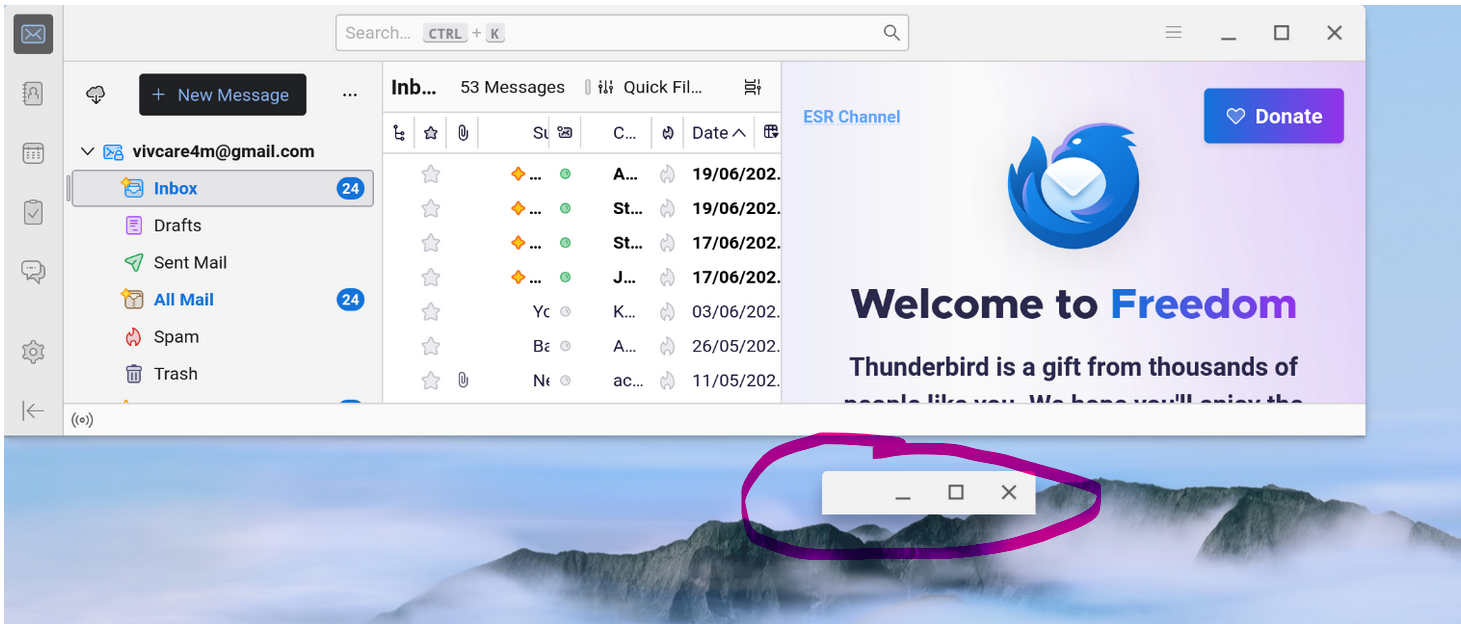Image resolution: width=1461 pixels, height=624 pixels.
Task: Open the column picker dropdown
Action: click(770, 132)
